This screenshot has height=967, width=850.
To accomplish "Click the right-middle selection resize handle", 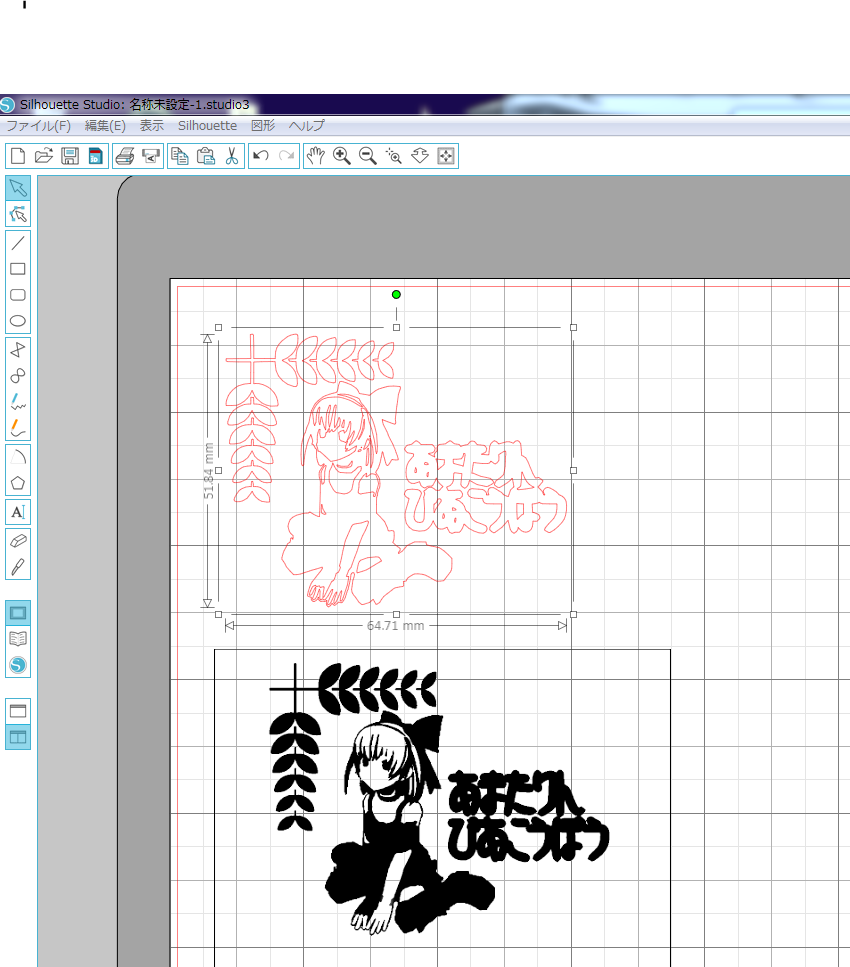I will pos(574,471).
